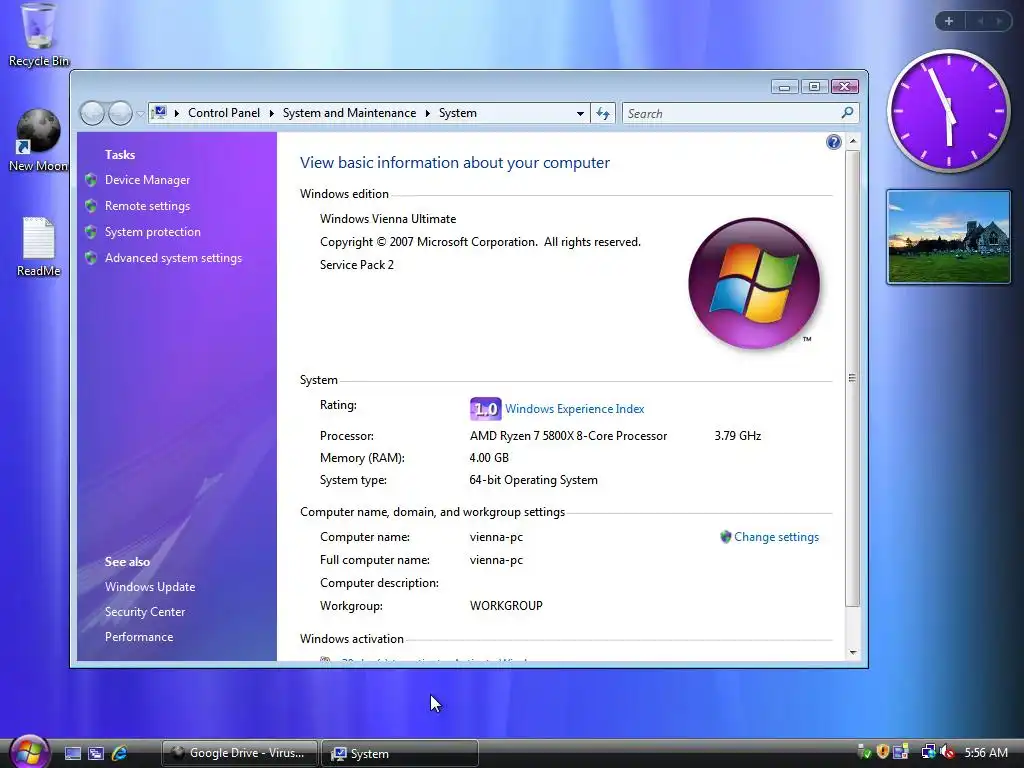Click the network tray icon
Screen dimensions: 1024x768
(x=928, y=752)
